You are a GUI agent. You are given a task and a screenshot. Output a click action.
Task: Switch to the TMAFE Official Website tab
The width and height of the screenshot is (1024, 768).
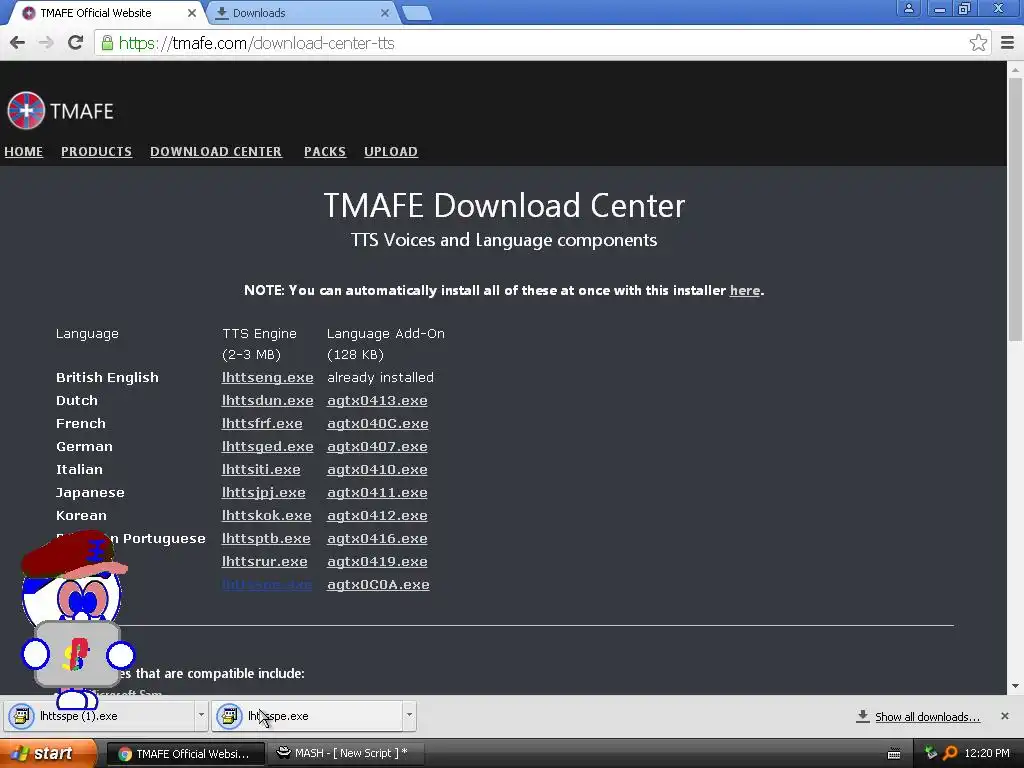104,13
